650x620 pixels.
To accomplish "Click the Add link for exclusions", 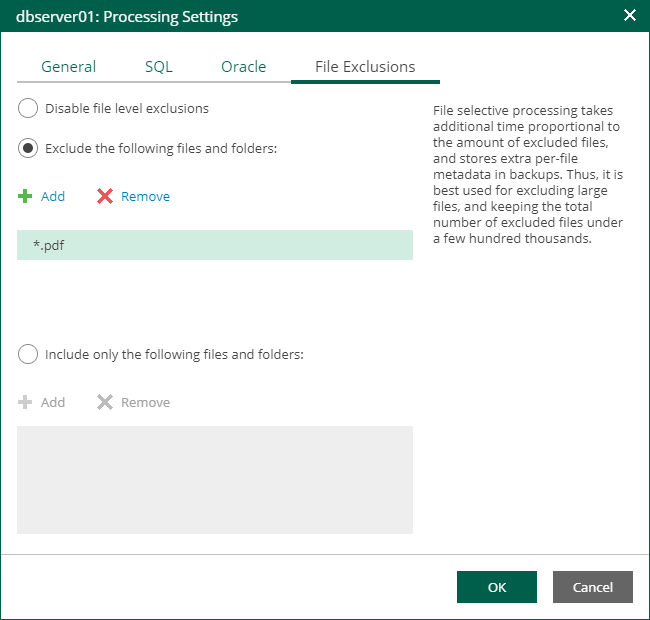I will tap(53, 197).
